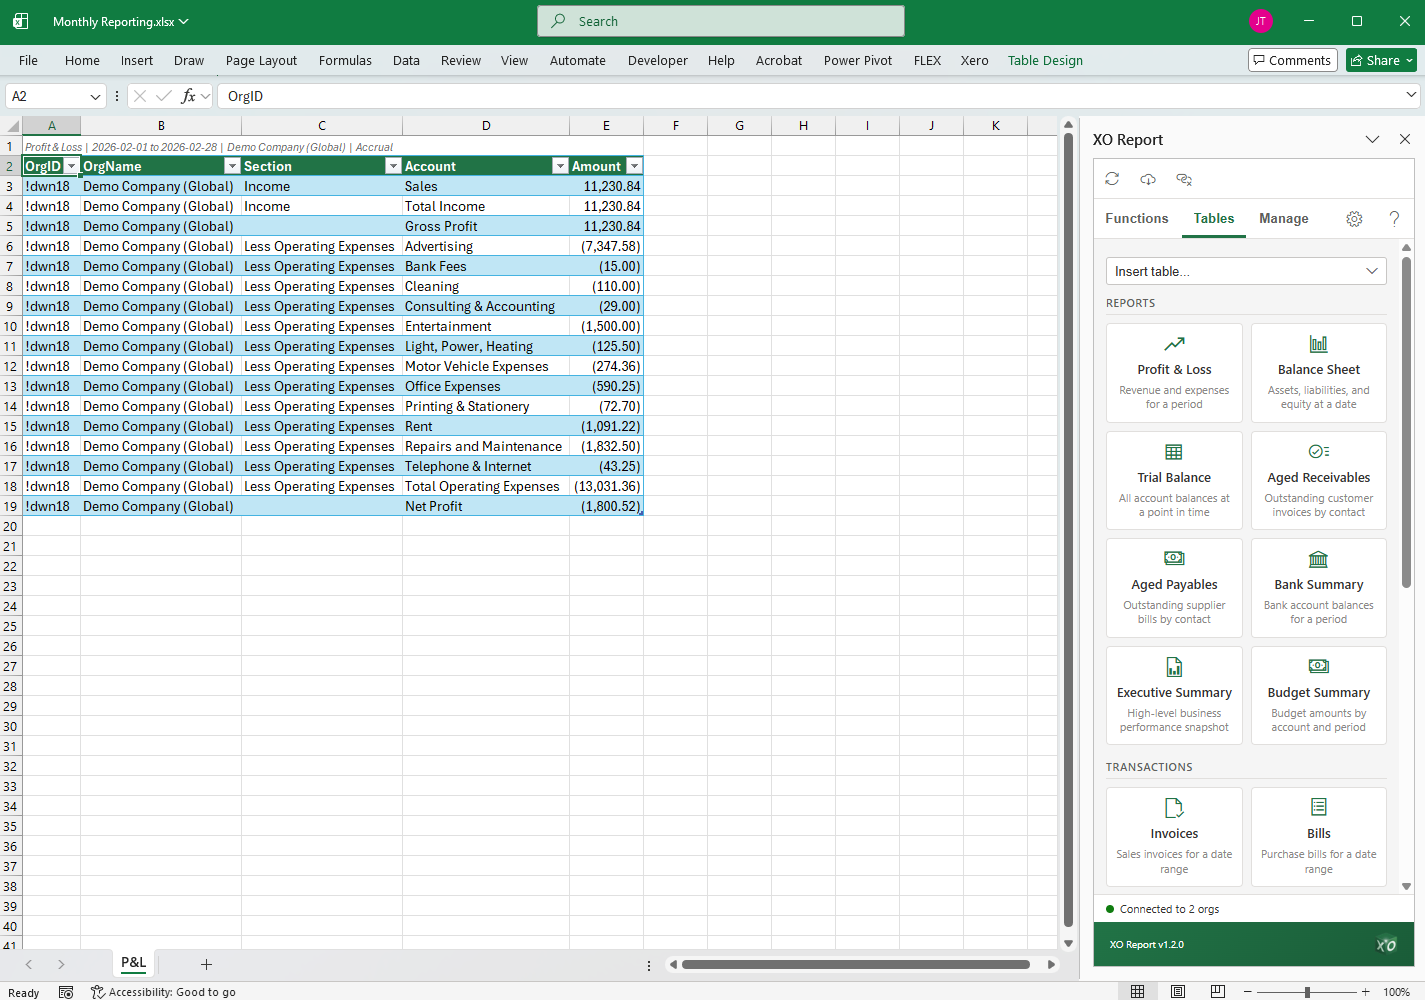
Task: Insert the Profit & Loss report card
Action: [x=1174, y=373]
